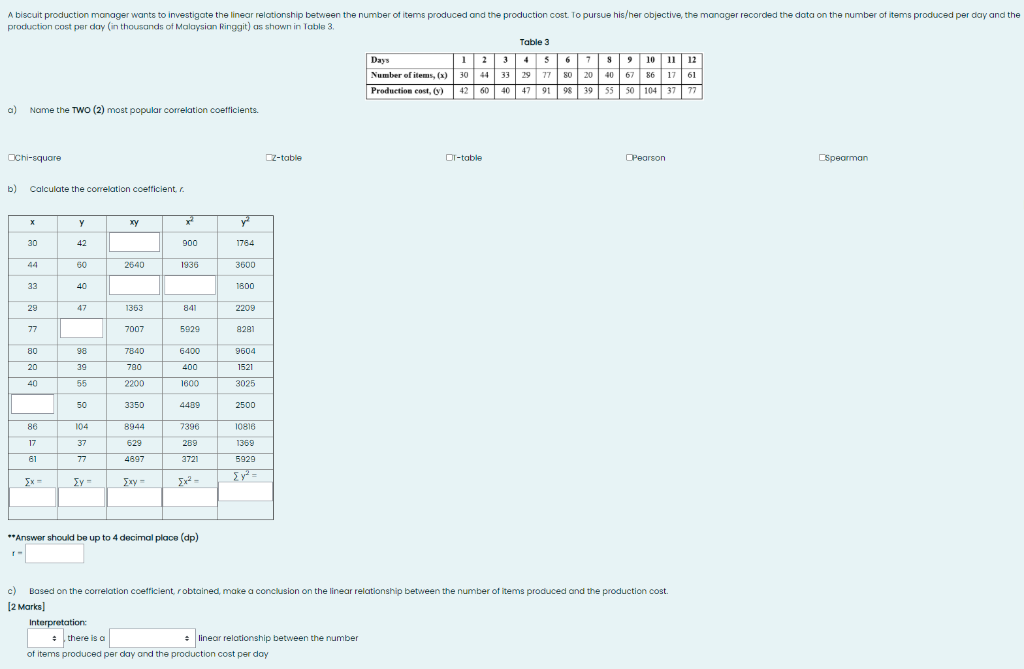Click the y input for row x=77
This screenshot has width=1024, height=669.
click(82, 329)
